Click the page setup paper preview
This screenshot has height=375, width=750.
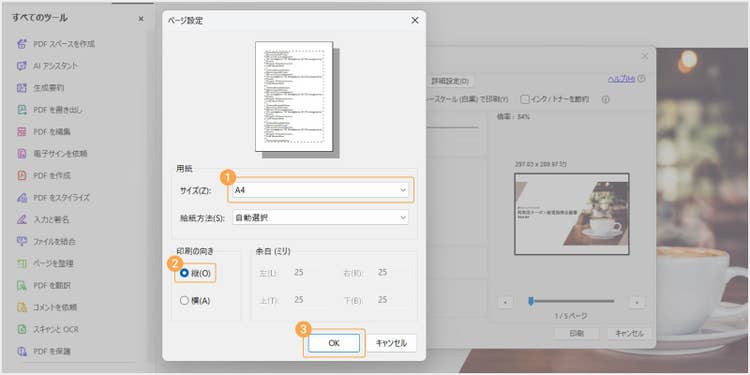tap(294, 97)
